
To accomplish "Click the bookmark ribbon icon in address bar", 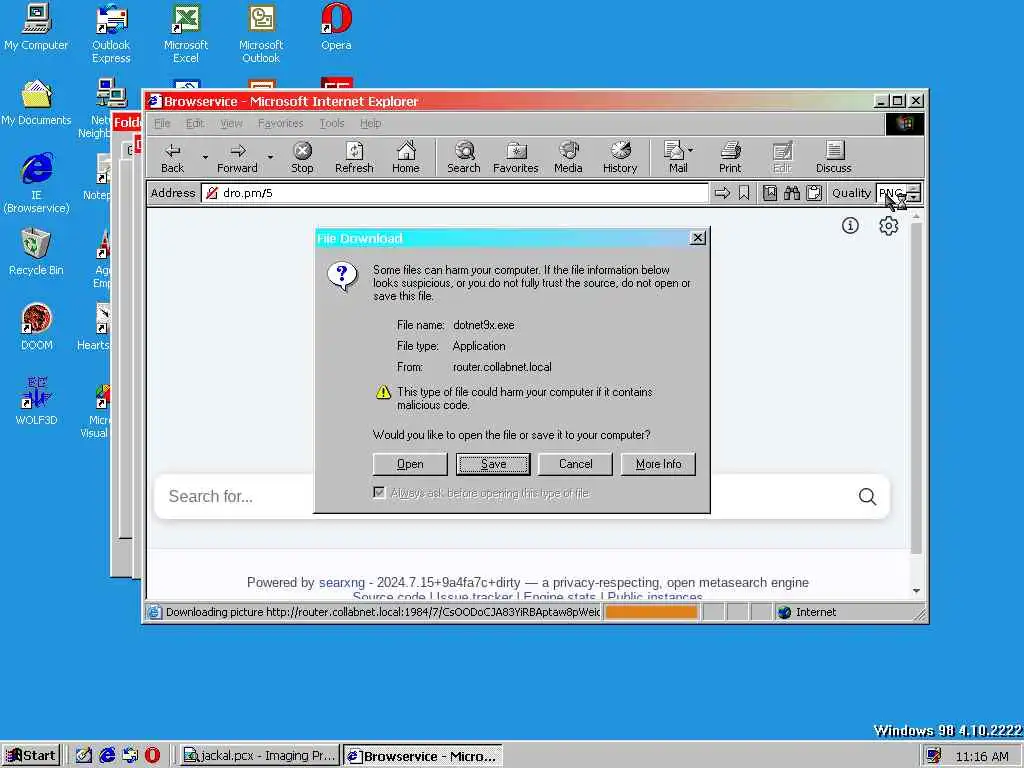I will (744, 193).
